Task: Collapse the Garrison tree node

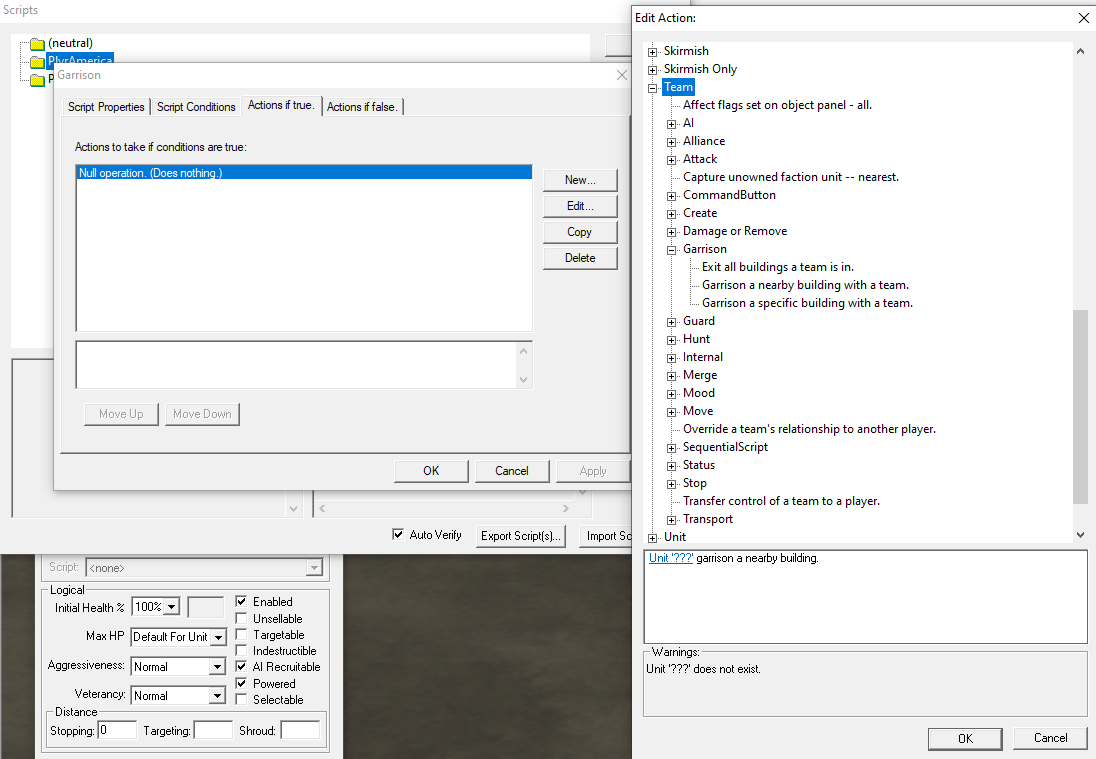Action: coord(672,250)
